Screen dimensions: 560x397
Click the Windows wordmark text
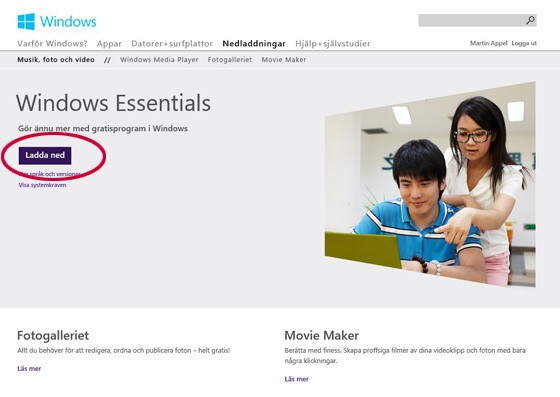68,21
